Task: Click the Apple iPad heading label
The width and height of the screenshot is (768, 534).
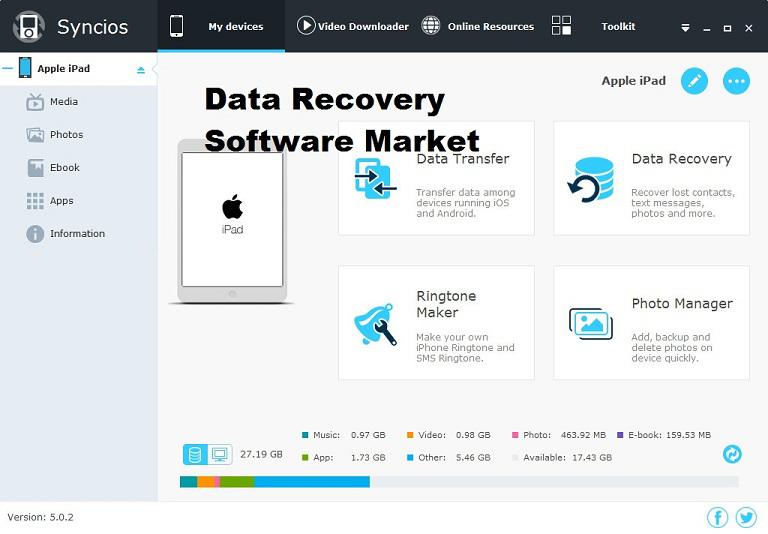Action: point(633,81)
